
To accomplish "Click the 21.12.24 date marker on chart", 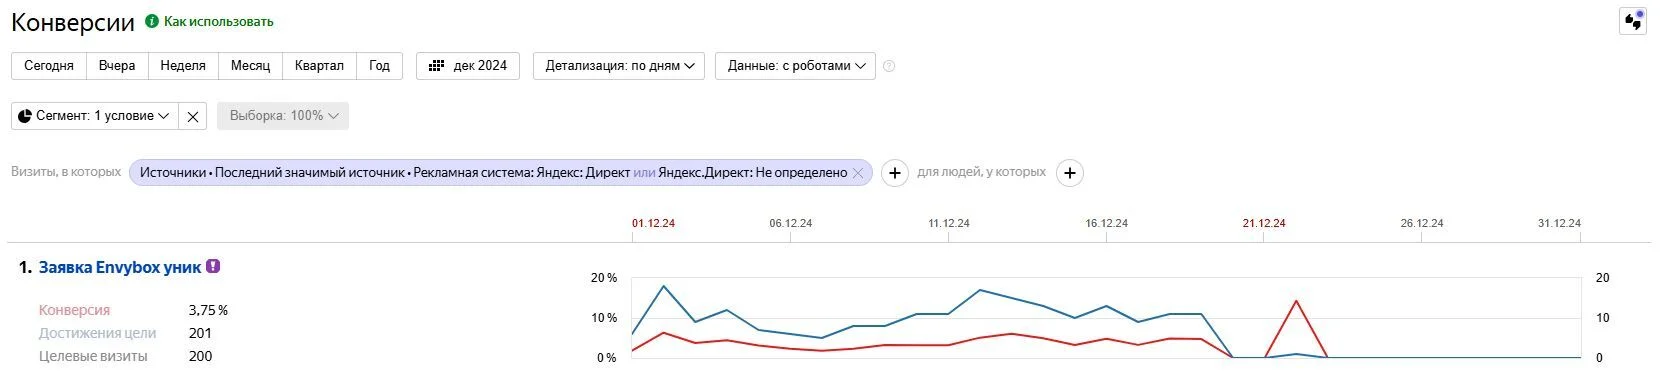I will tap(1264, 223).
